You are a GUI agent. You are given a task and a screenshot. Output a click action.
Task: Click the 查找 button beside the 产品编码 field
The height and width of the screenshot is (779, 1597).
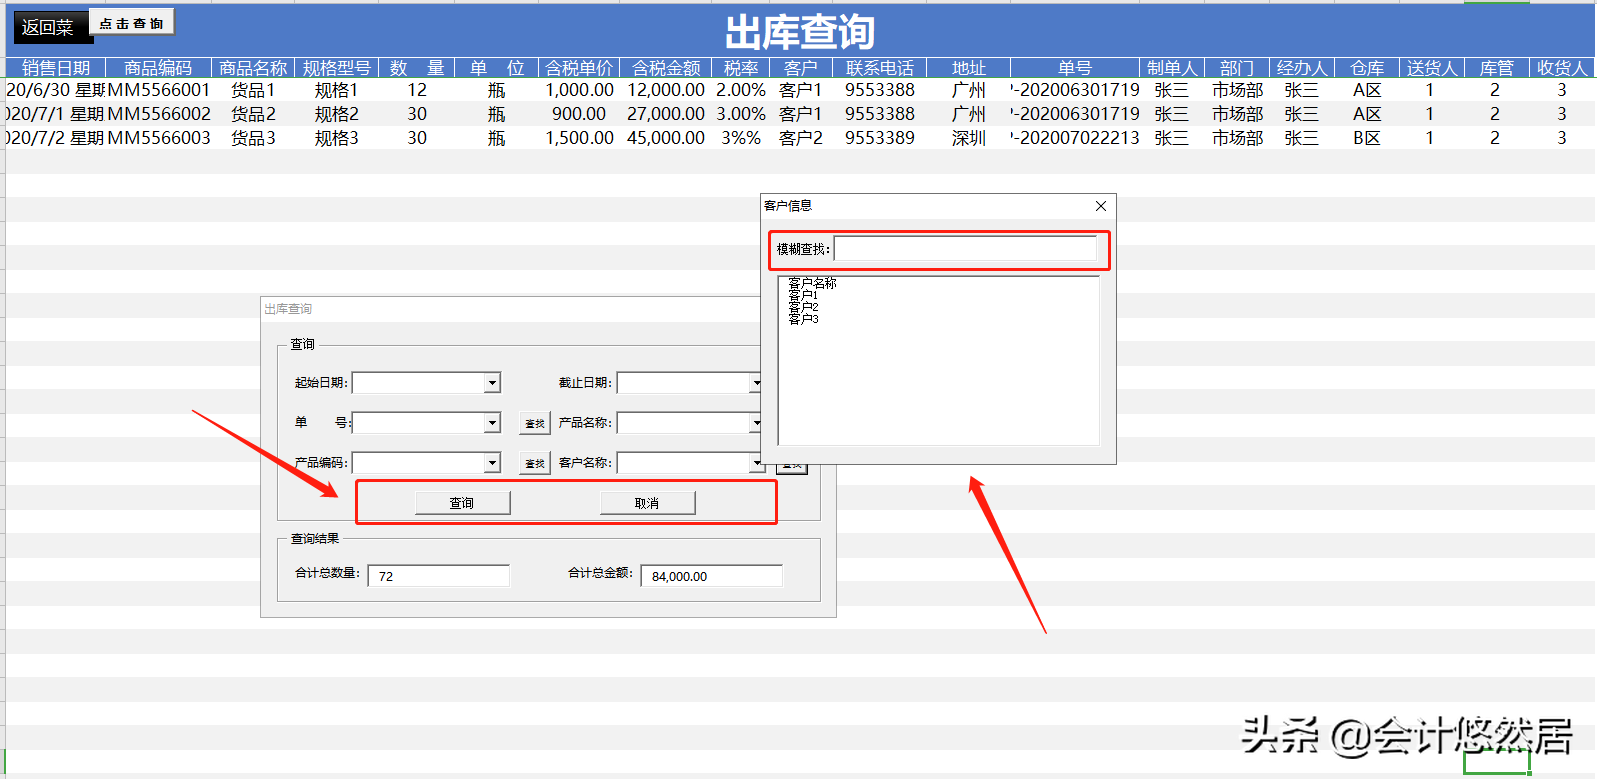tap(535, 463)
